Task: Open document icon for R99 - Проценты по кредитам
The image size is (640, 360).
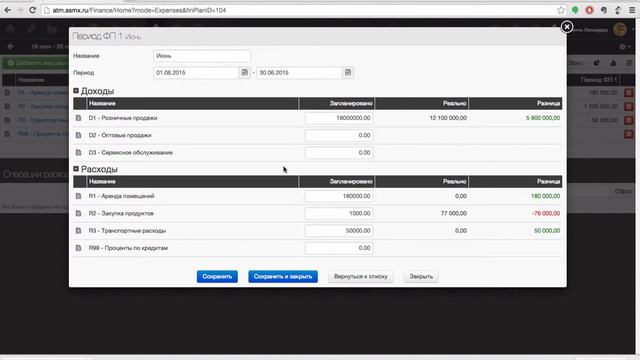Action: [x=78, y=248]
